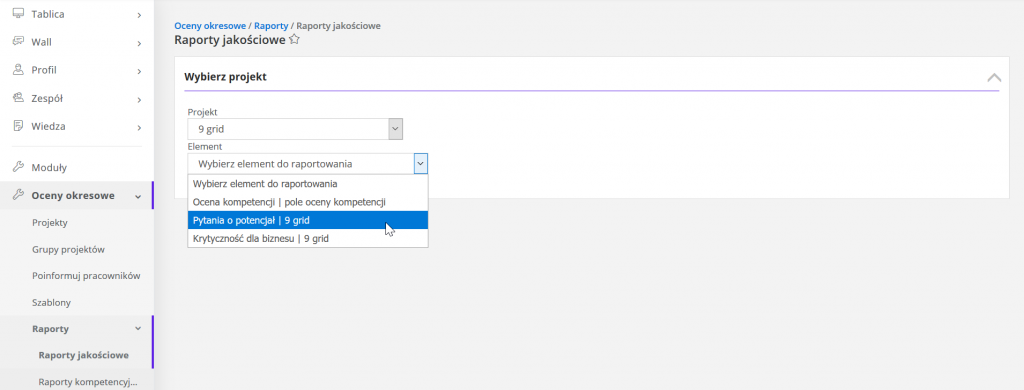The height and width of the screenshot is (390, 1024).
Task: Go to Projekty in sidebar
Action: pos(50,223)
